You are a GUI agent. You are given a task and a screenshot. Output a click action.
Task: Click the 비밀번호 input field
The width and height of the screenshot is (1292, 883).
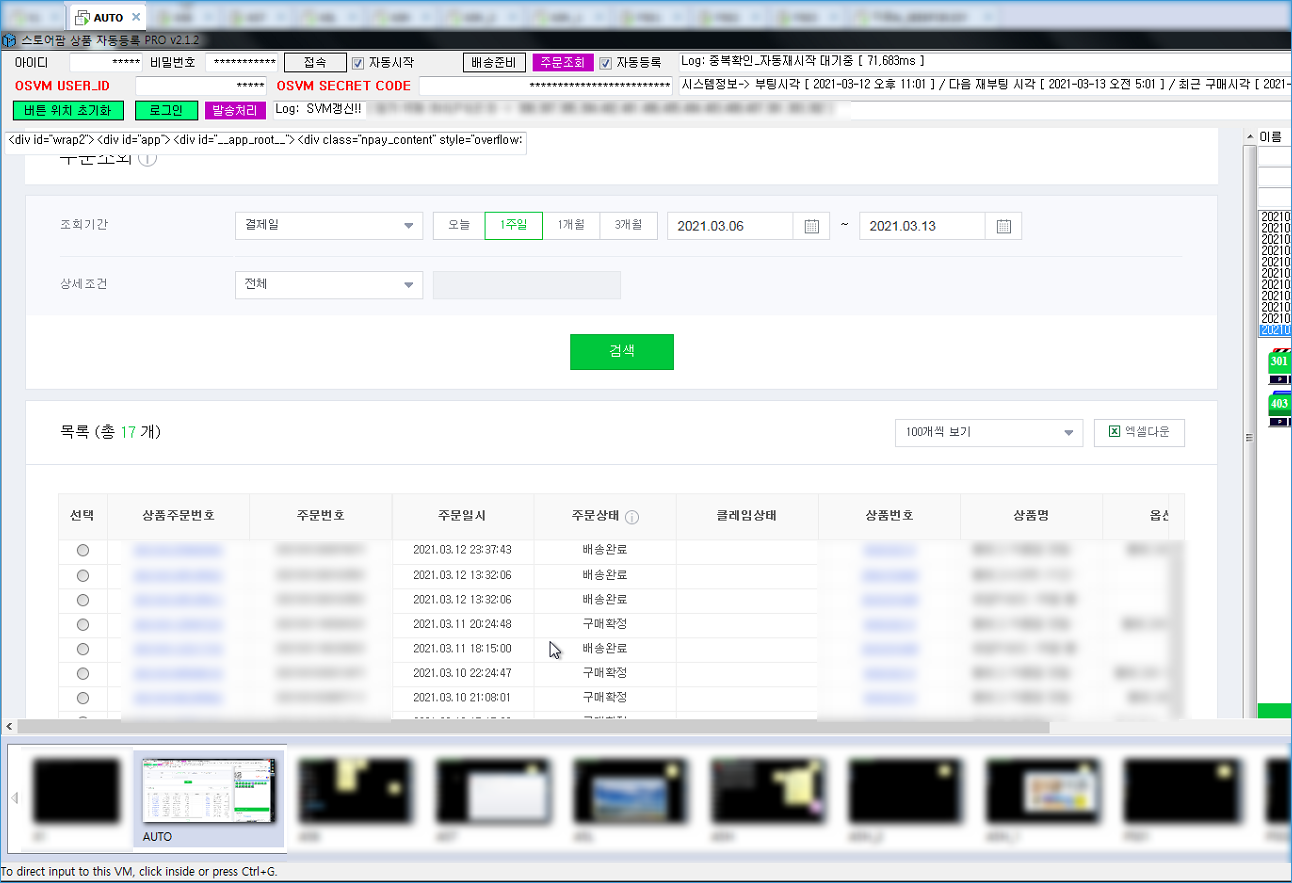241,63
